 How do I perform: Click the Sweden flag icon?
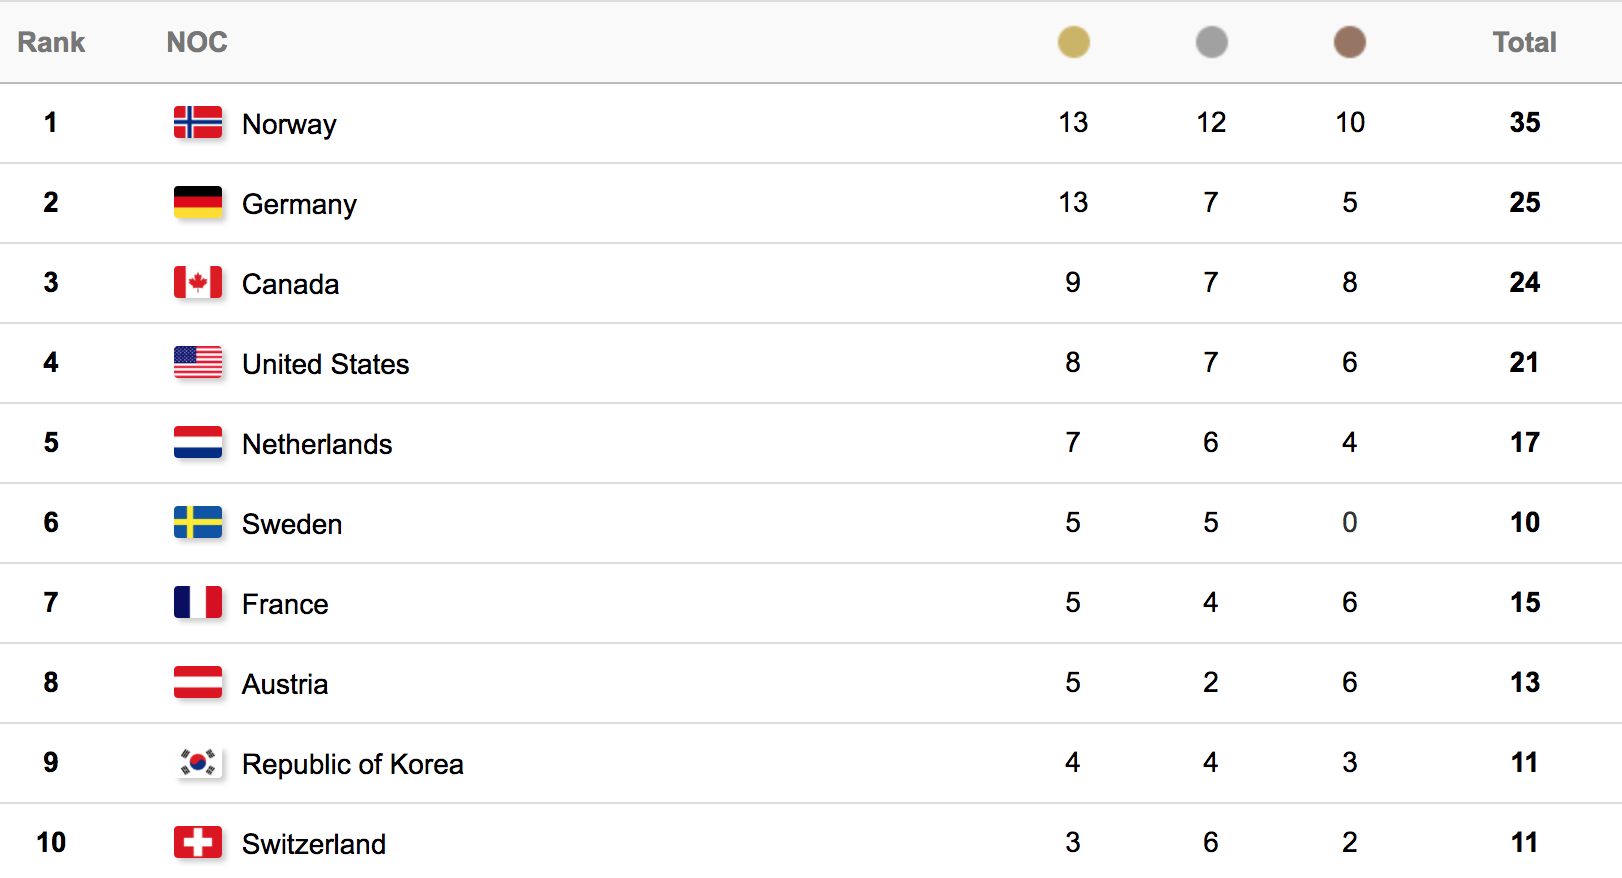(x=198, y=522)
